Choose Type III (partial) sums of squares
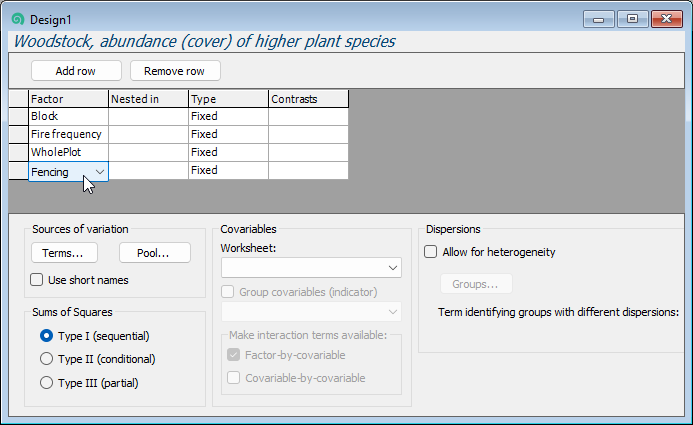The height and width of the screenshot is (425, 693). pos(46,382)
